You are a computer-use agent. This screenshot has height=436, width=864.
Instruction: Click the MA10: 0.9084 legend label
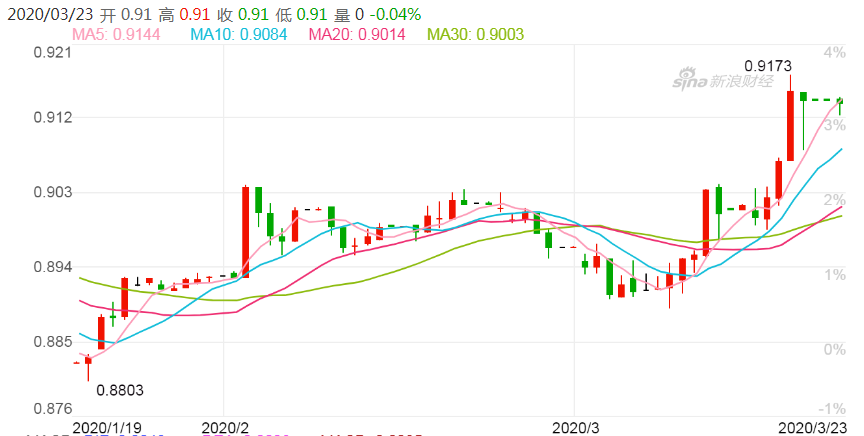239,34
